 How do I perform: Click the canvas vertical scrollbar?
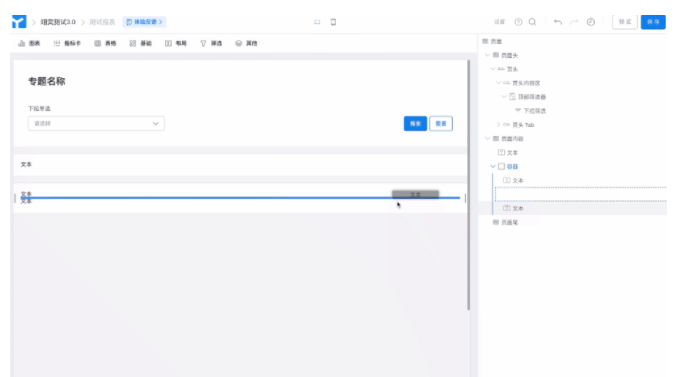coord(468,185)
